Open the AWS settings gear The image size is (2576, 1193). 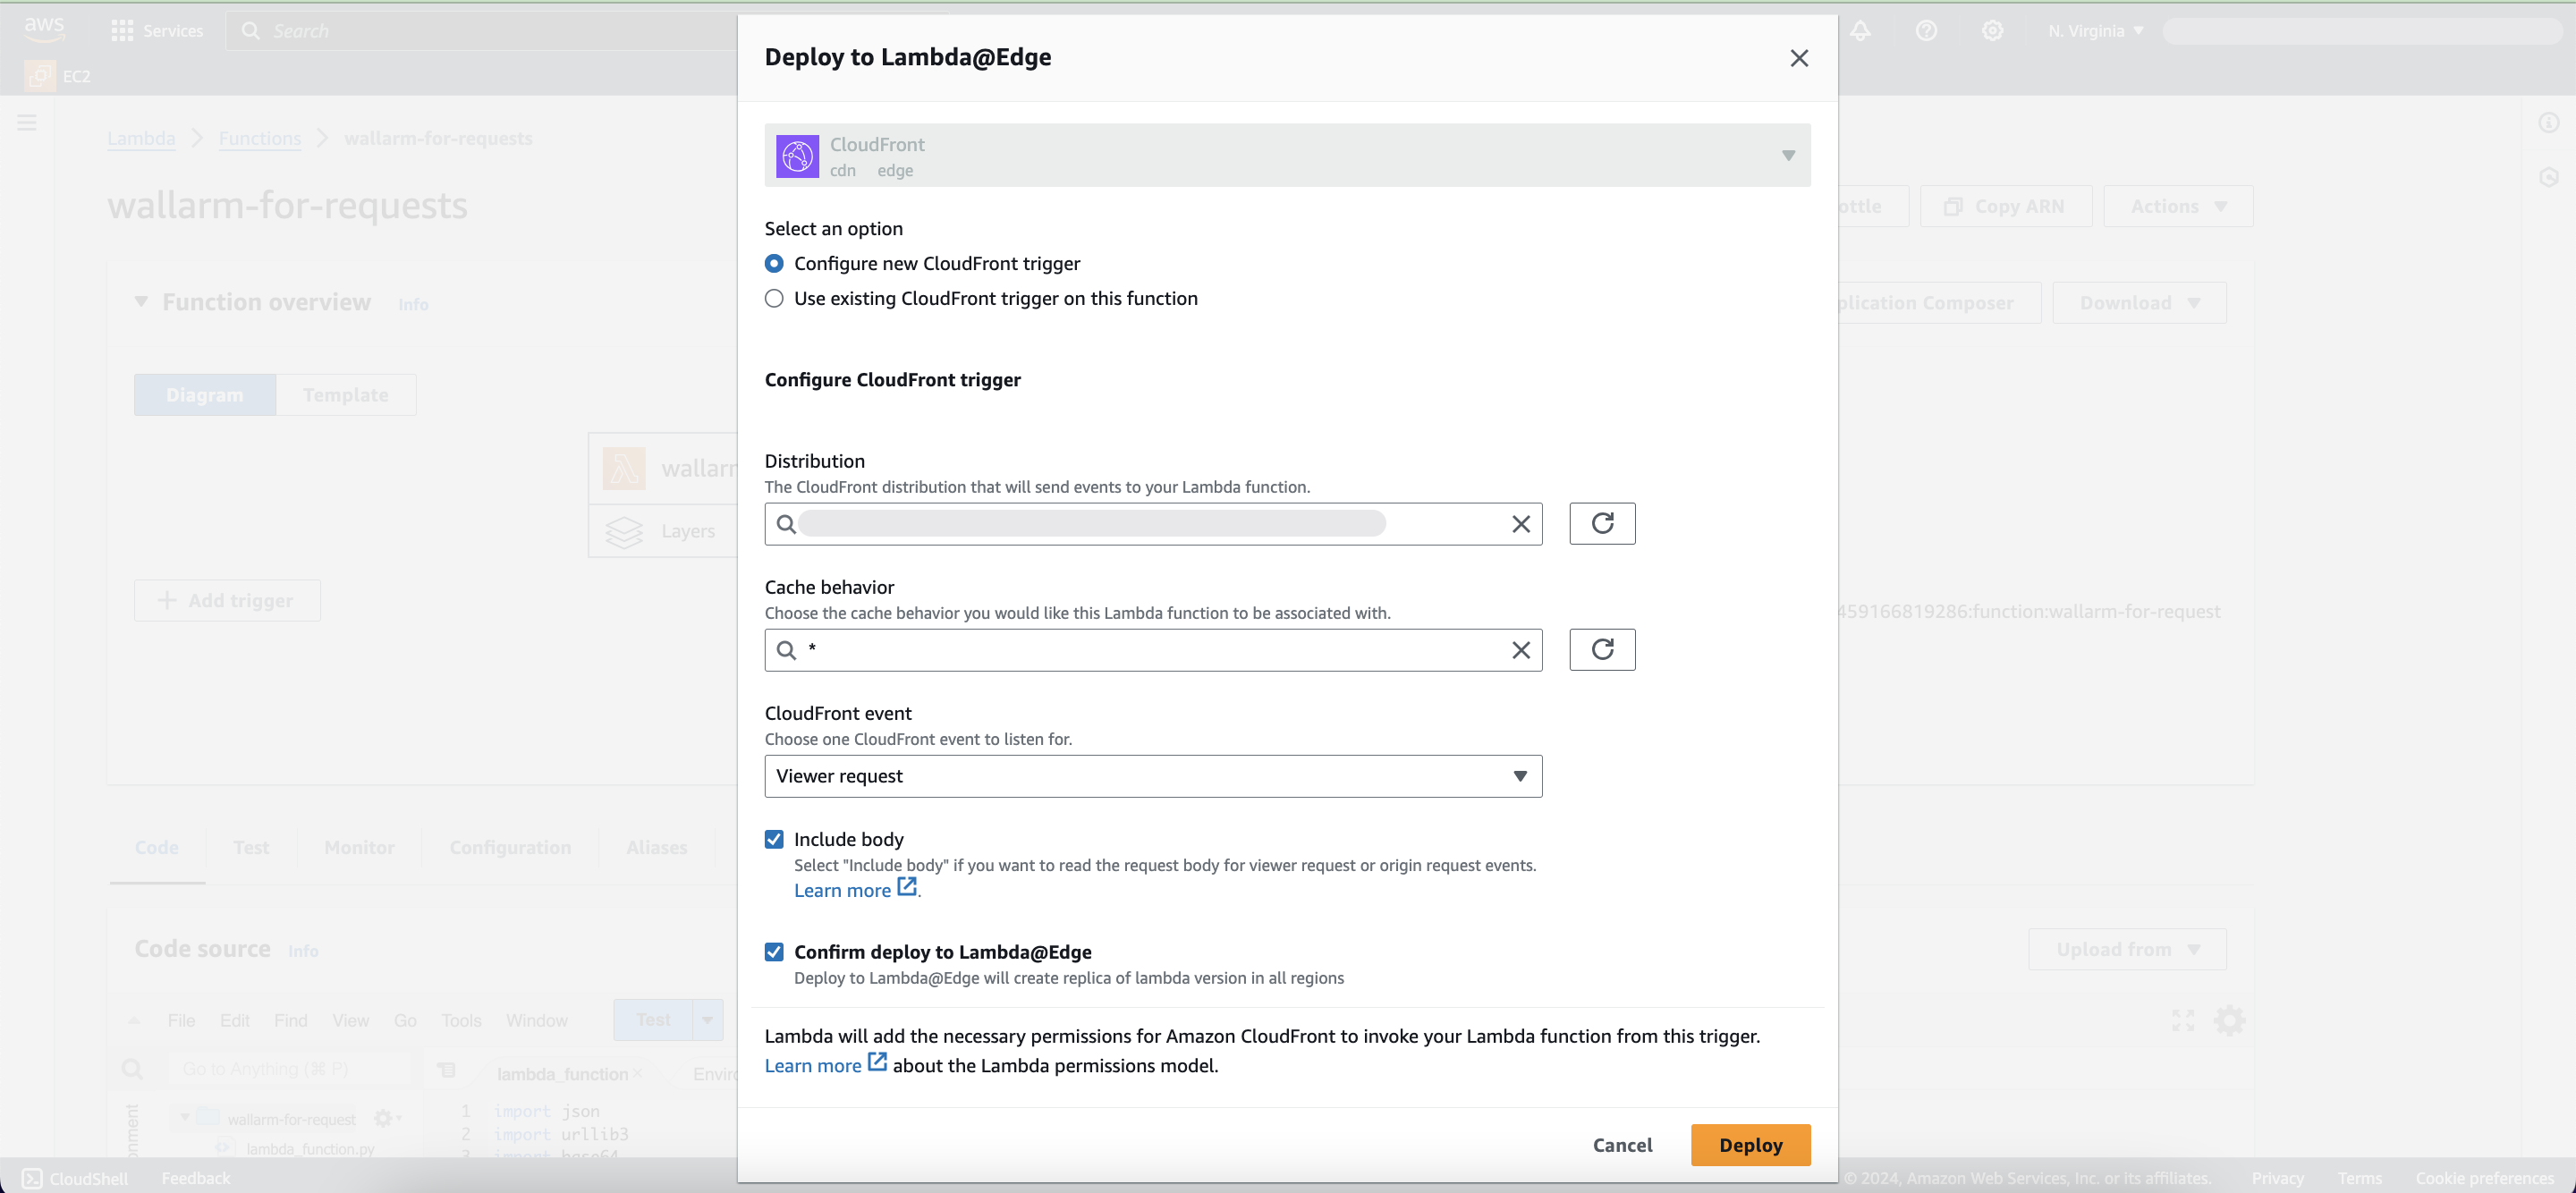tap(1993, 31)
